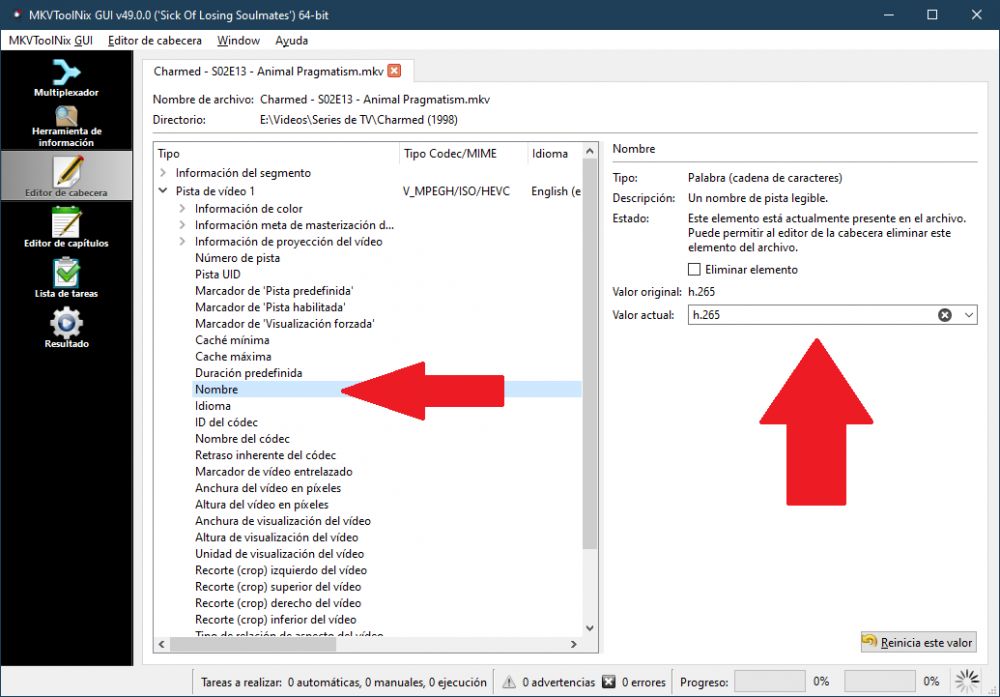Click the advertencias warning icon

click(x=509, y=682)
